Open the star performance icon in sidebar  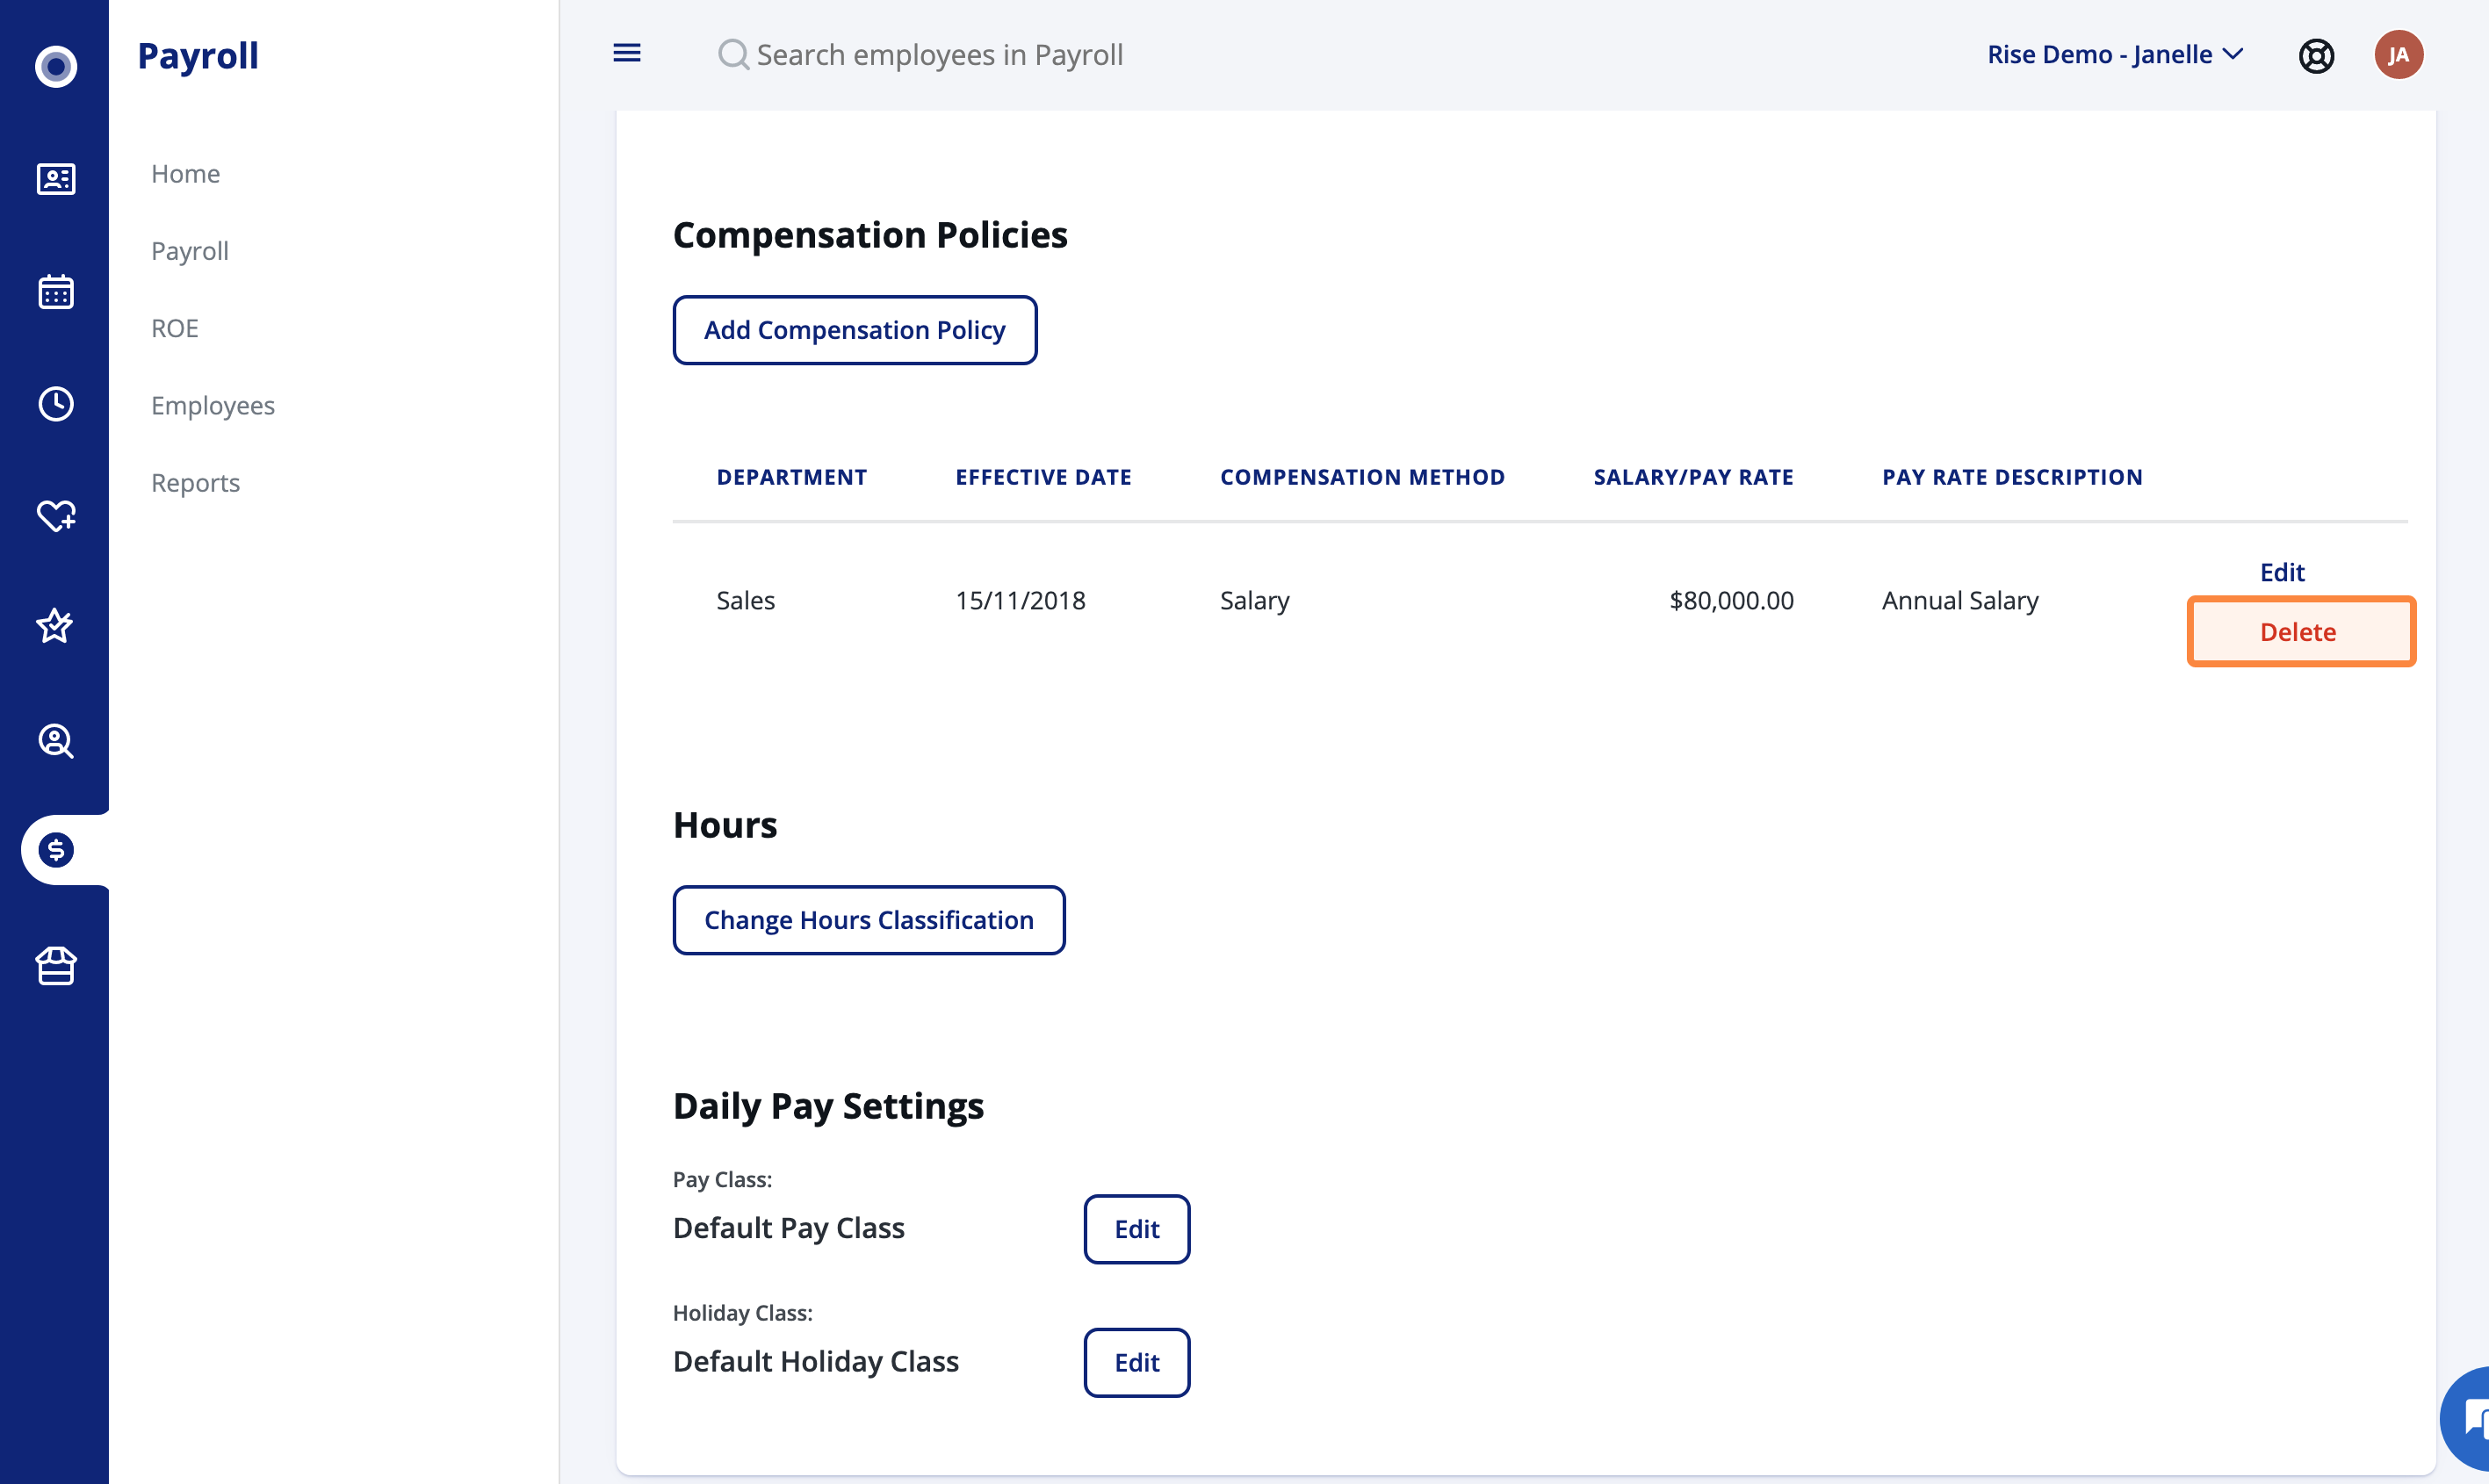coord(55,626)
